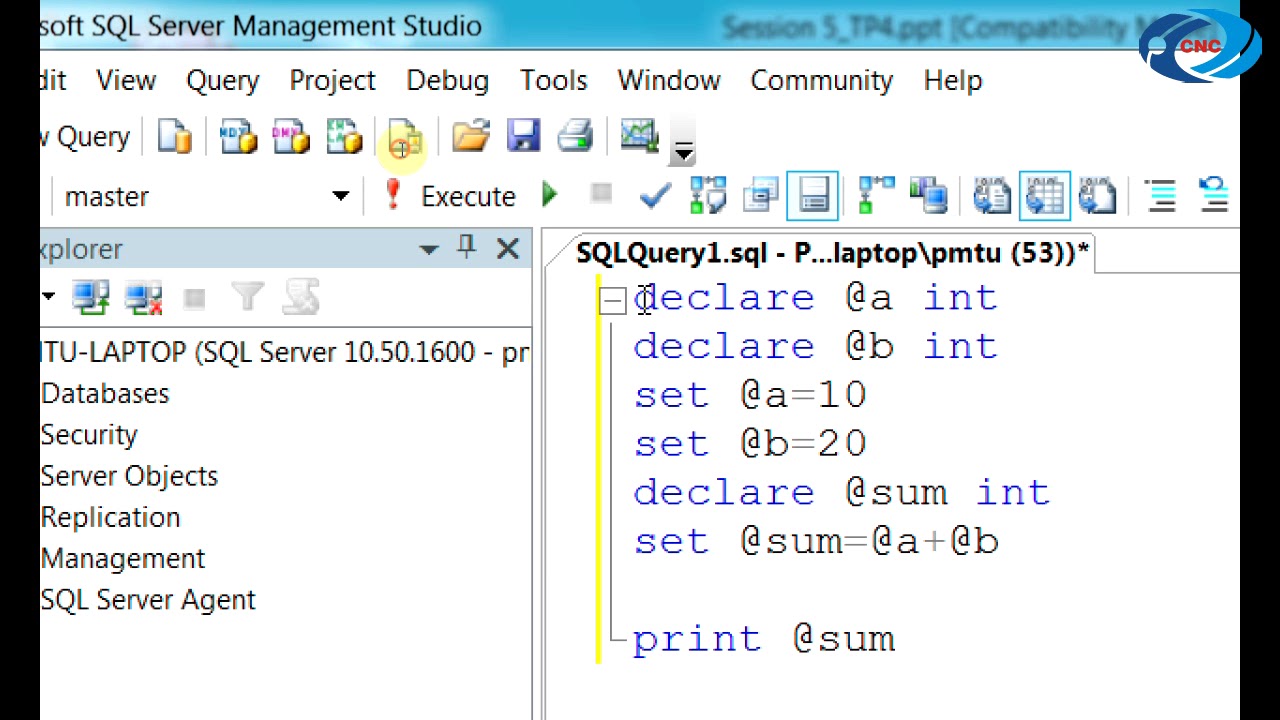The image size is (1280, 720).
Task: Select the SQL Server Agent tree node
Action: [148, 600]
